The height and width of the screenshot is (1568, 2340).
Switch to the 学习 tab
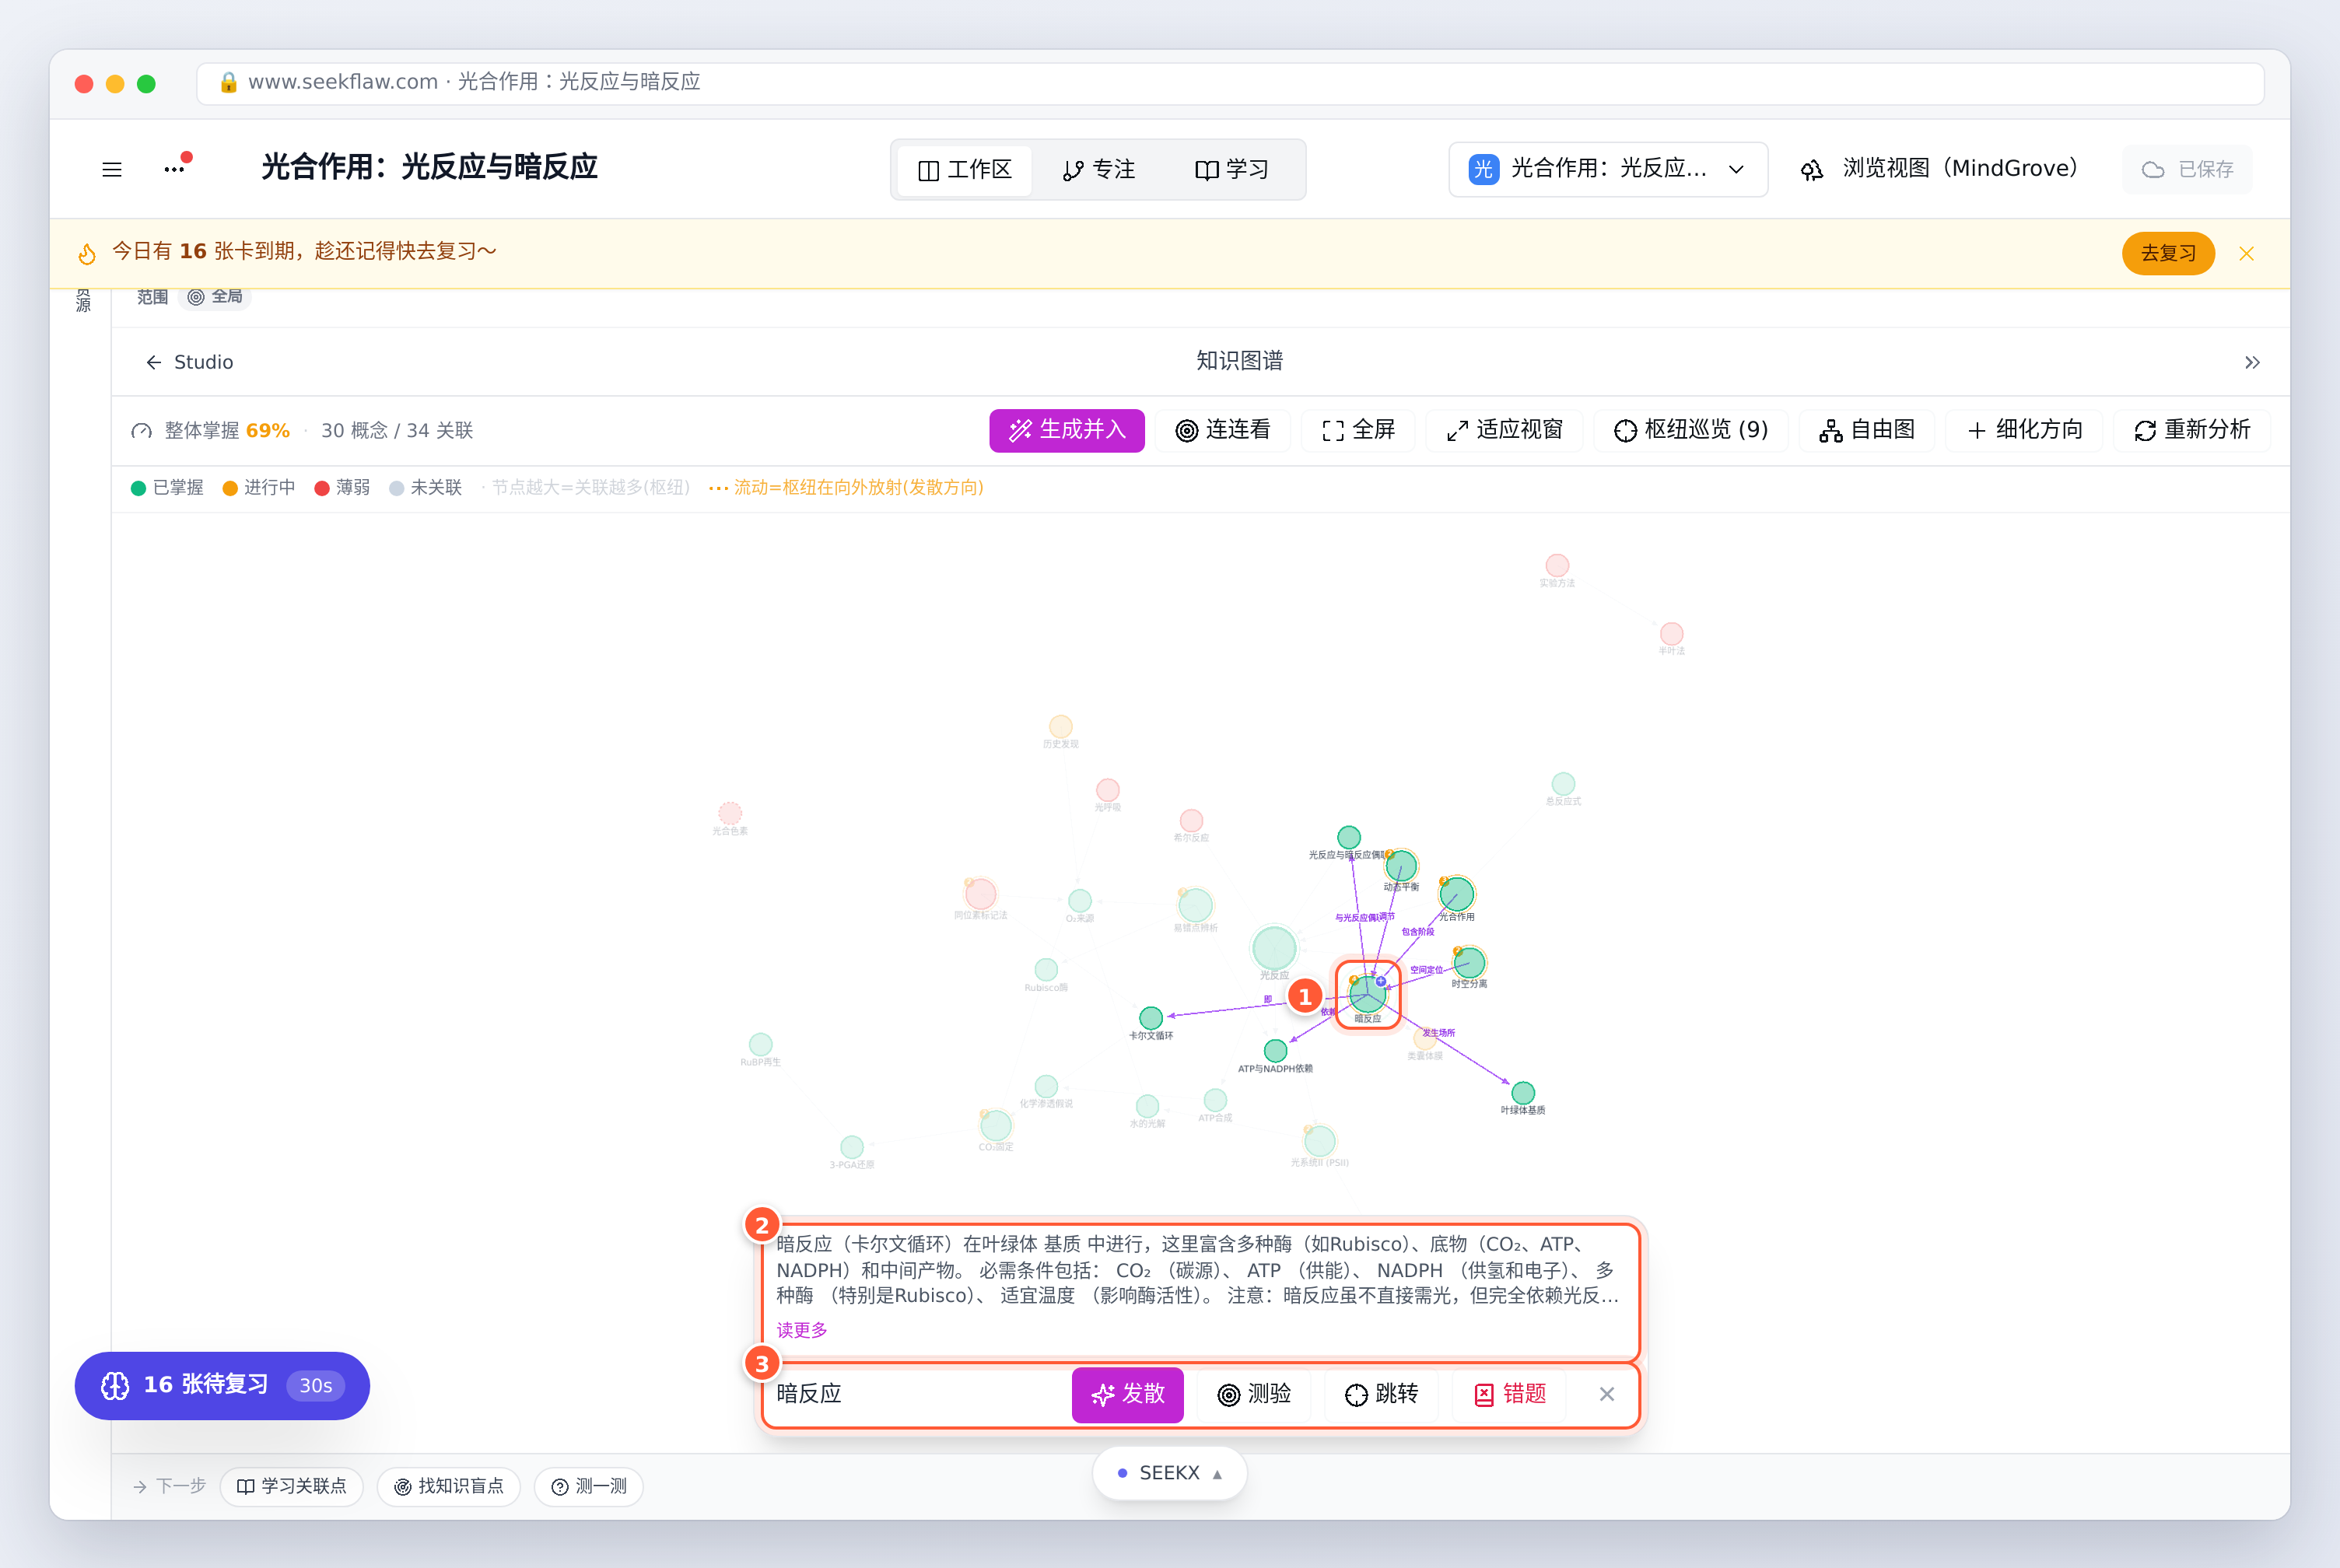click(1232, 170)
